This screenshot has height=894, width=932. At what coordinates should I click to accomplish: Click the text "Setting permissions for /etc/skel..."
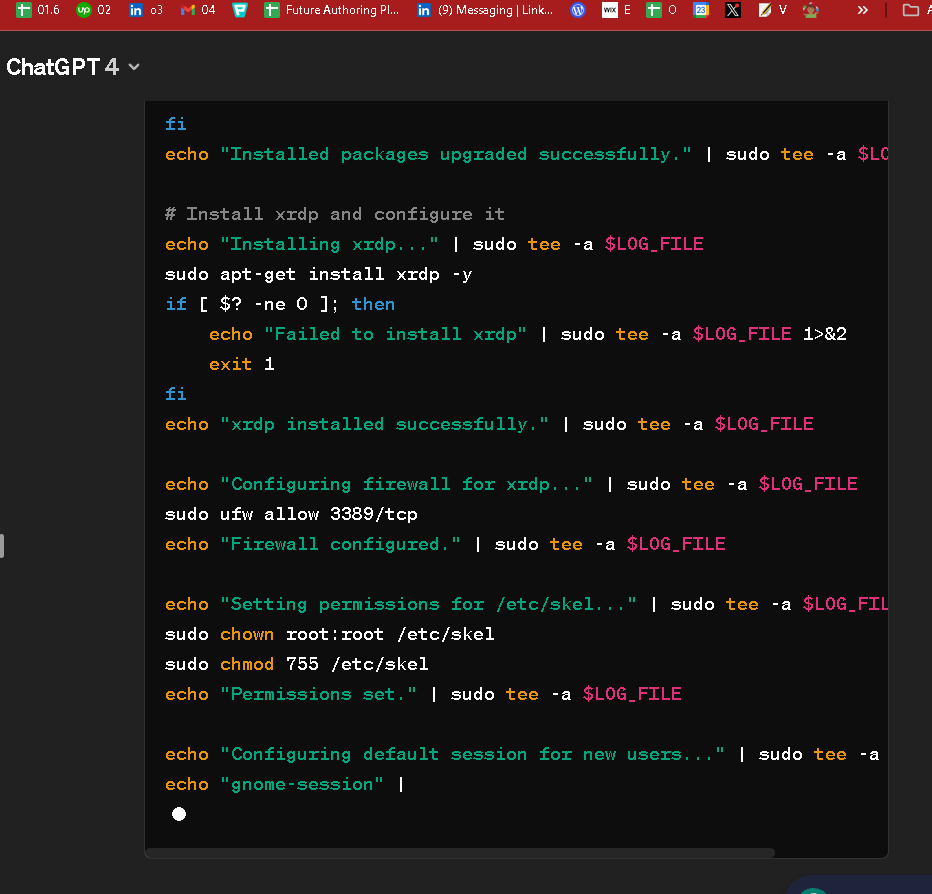pyautogui.click(x=428, y=604)
